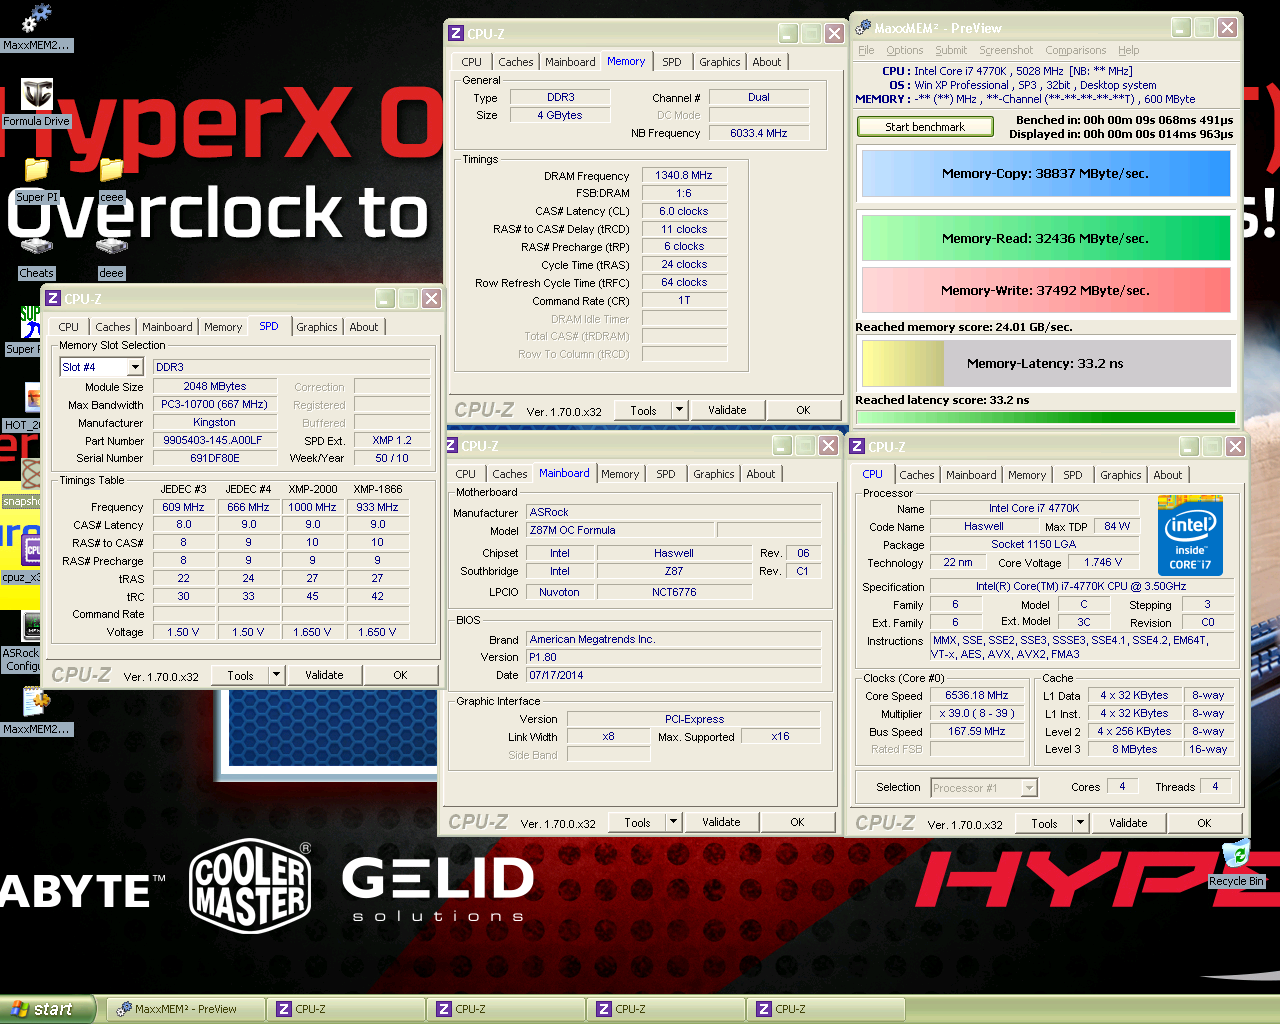
Task: Click the Bus Speed value 167.59 MHz
Action: tap(977, 731)
